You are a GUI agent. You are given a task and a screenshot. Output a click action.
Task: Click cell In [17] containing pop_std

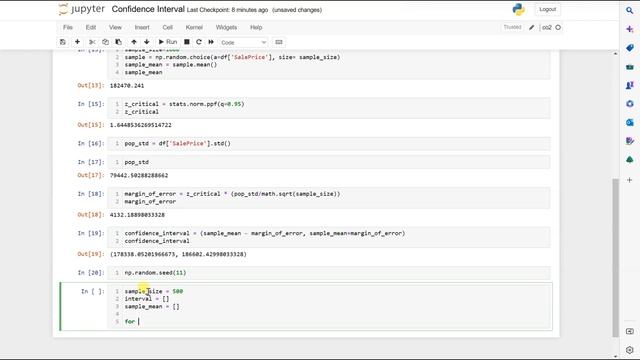329,162
